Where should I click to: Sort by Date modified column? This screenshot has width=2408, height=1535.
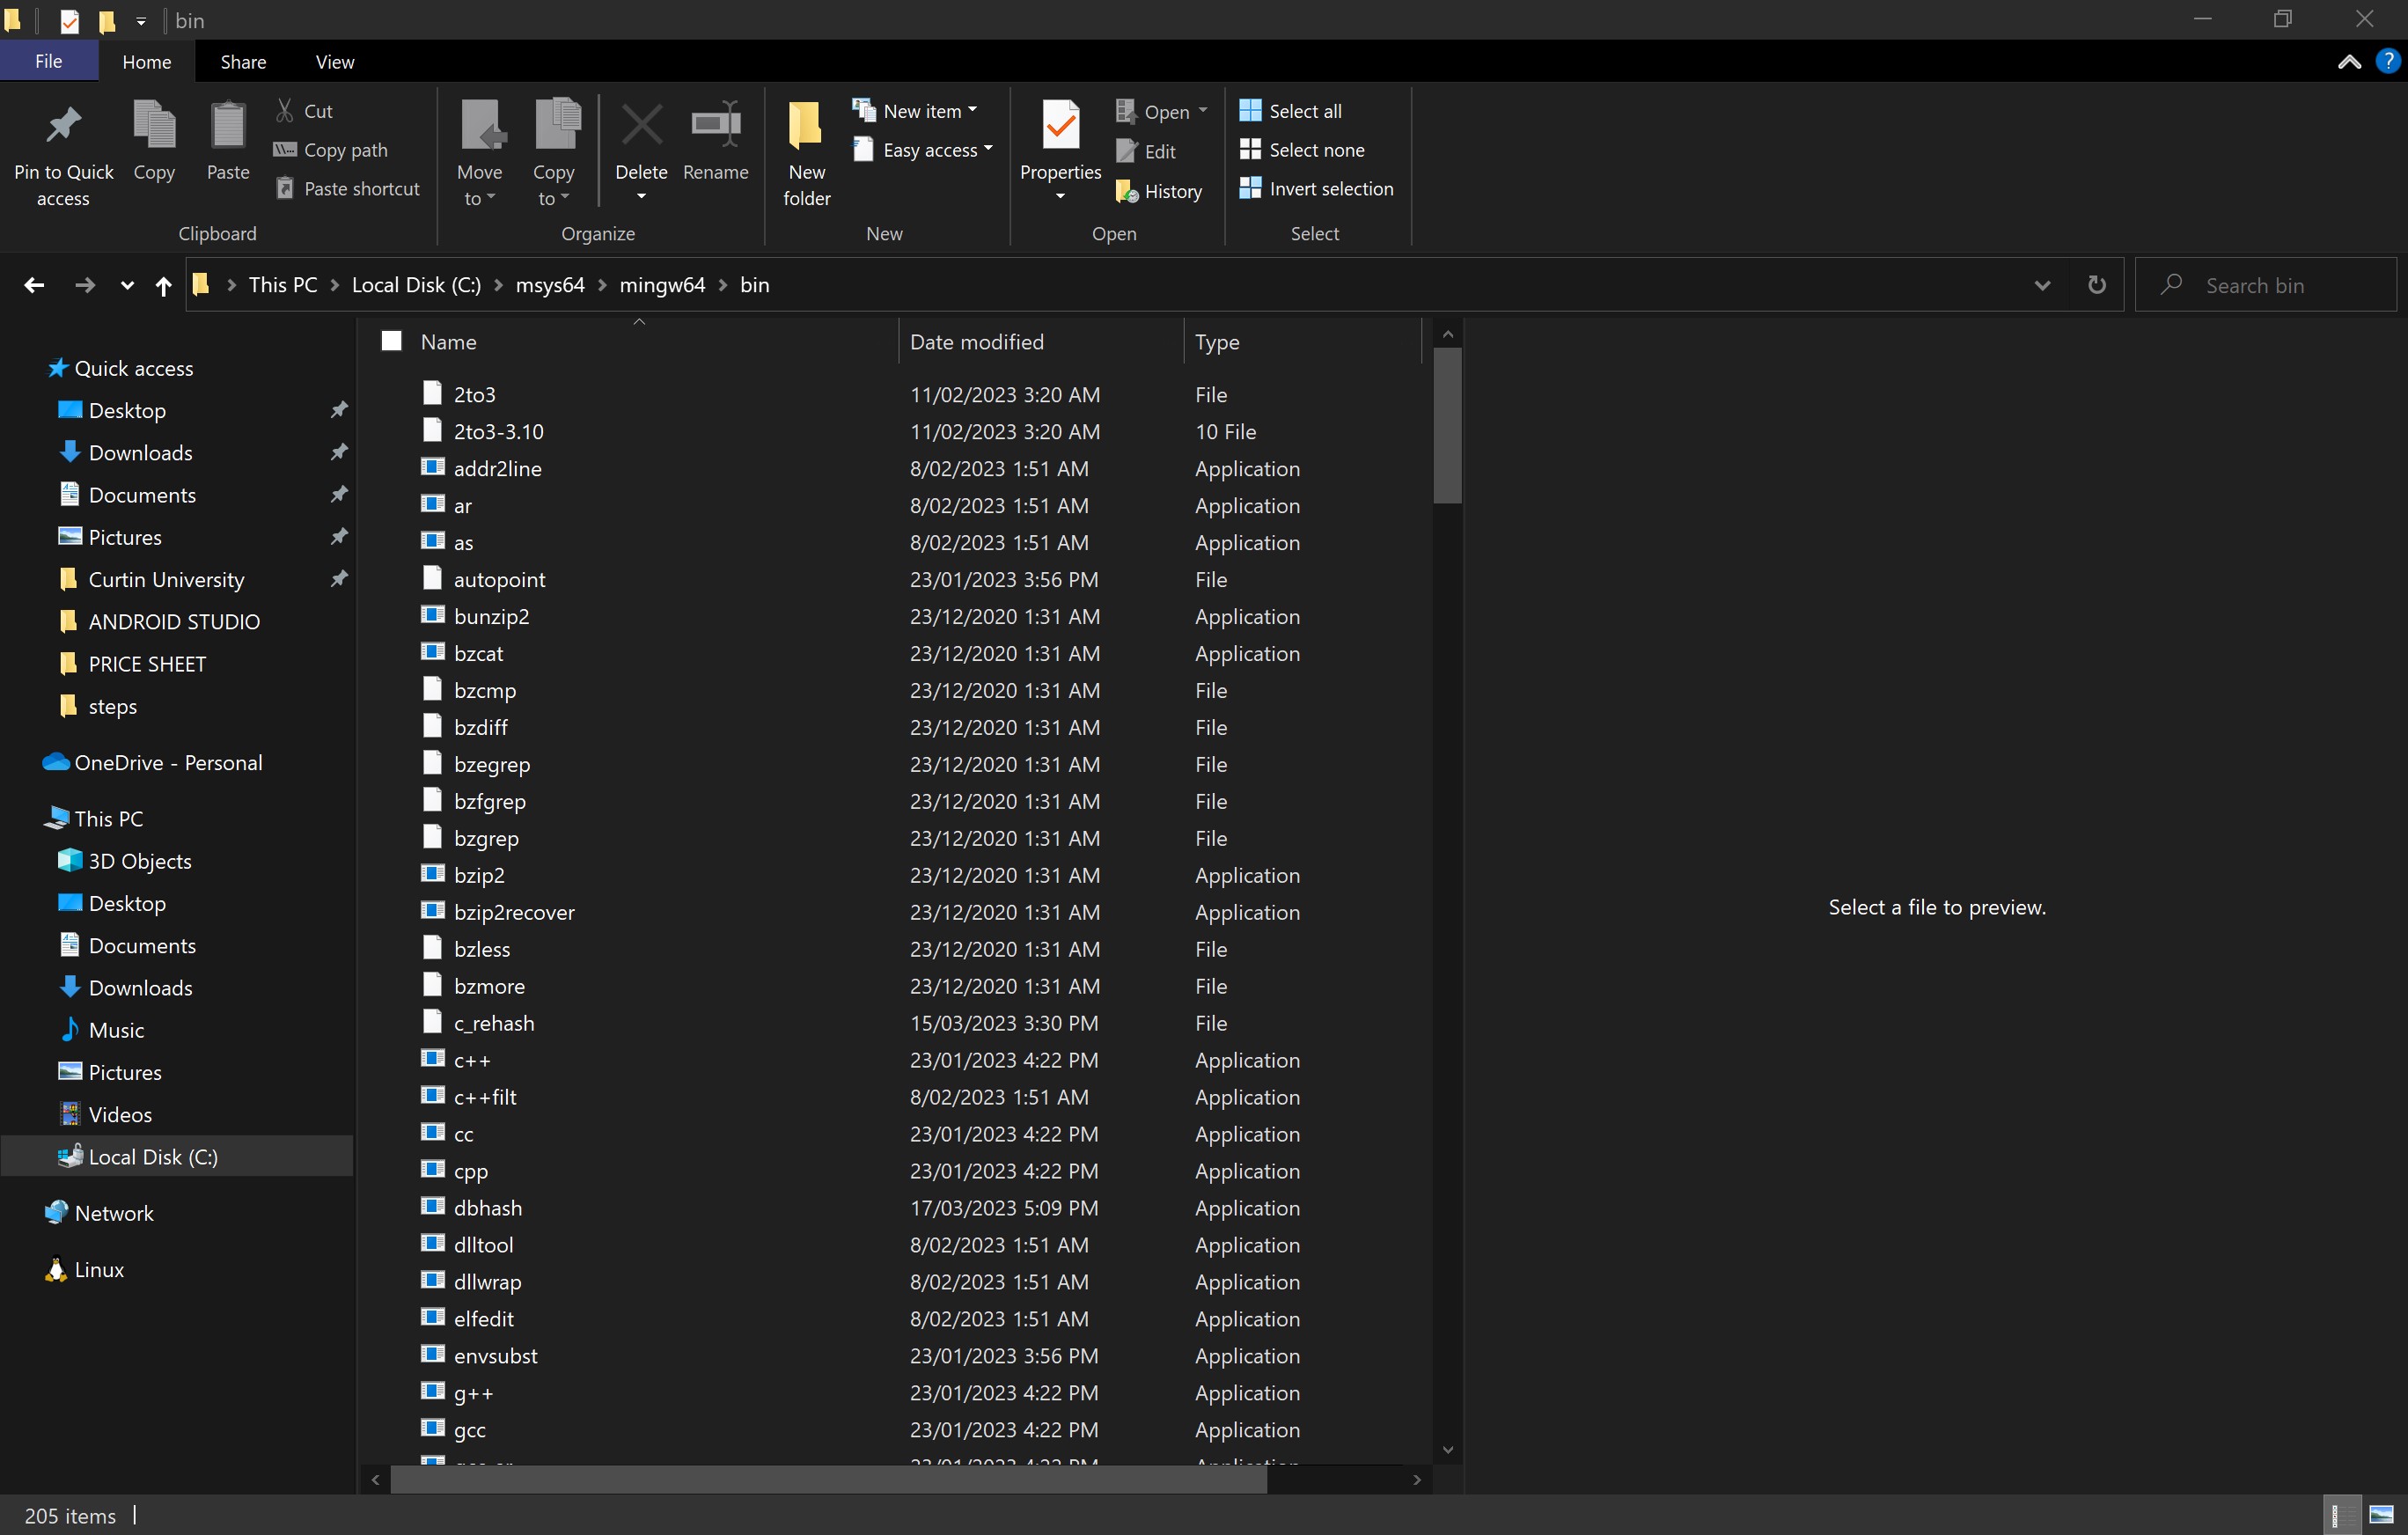(x=1040, y=342)
